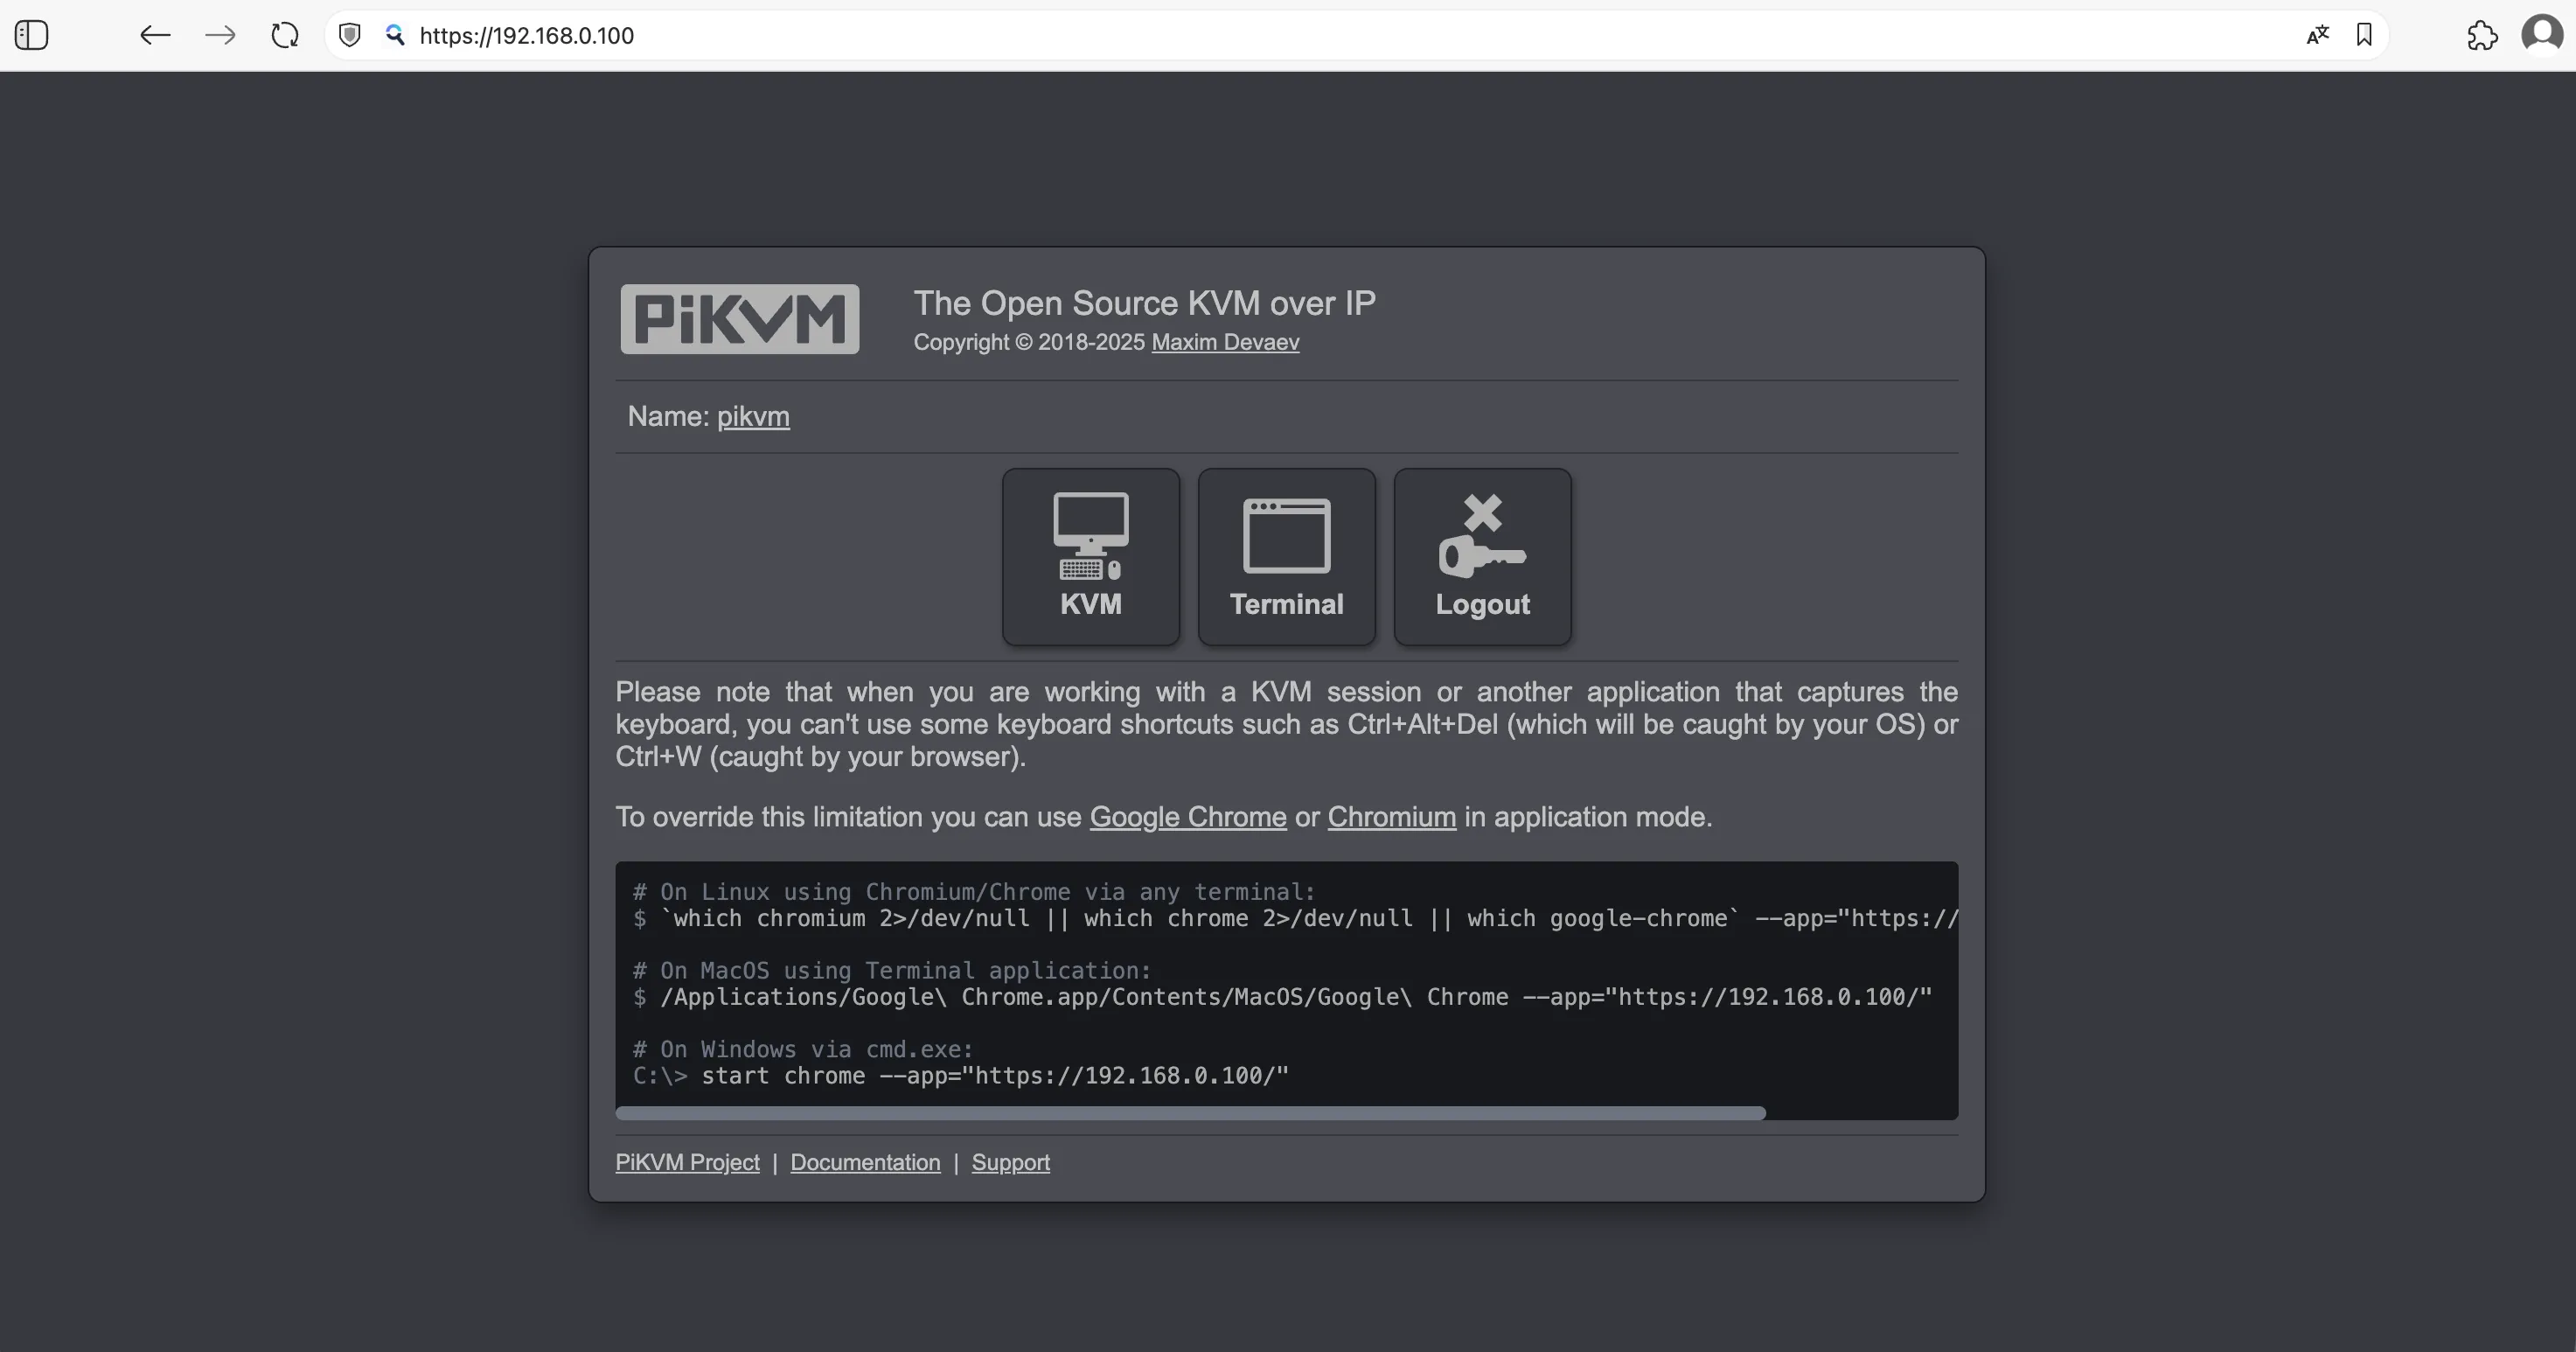Click '# On Linux using Chromium/Chrome' comment line

click(974, 892)
